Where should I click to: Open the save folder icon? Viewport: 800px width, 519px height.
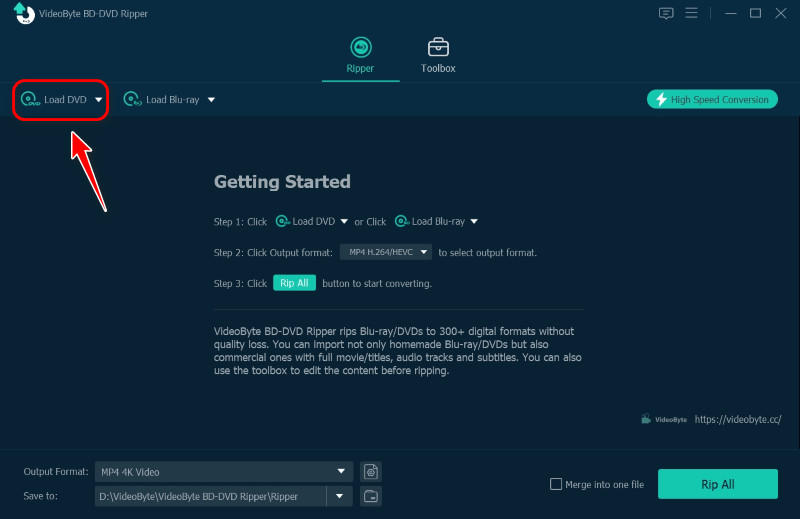click(x=371, y=496)
